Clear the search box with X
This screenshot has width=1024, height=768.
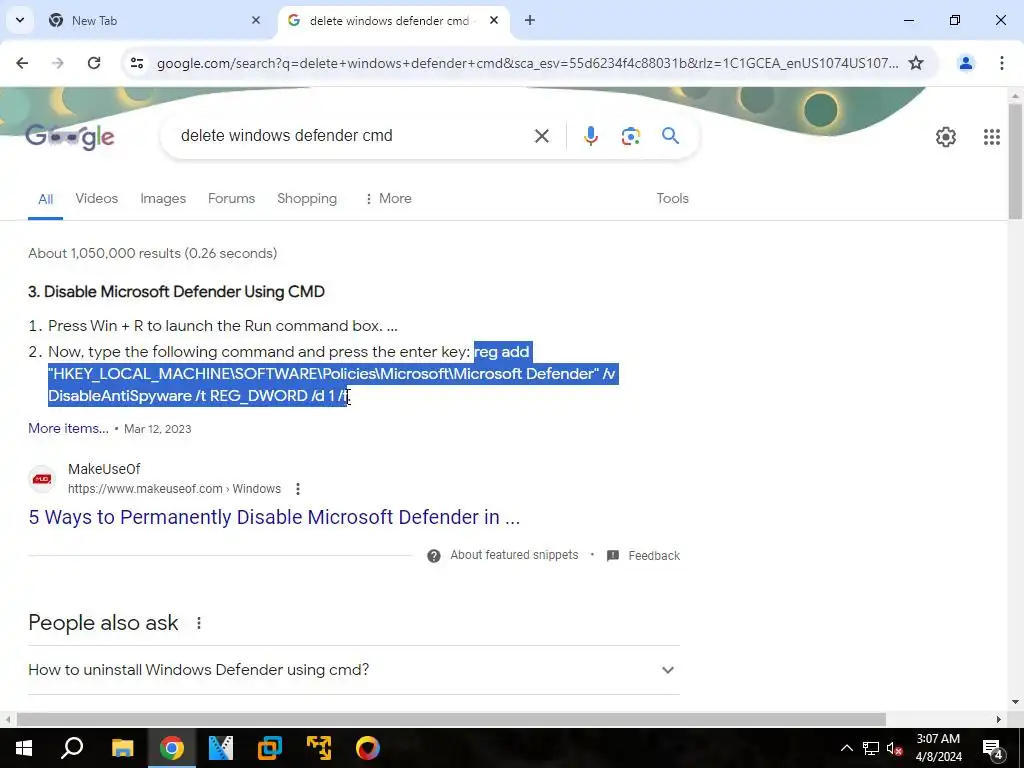[541, 136]
